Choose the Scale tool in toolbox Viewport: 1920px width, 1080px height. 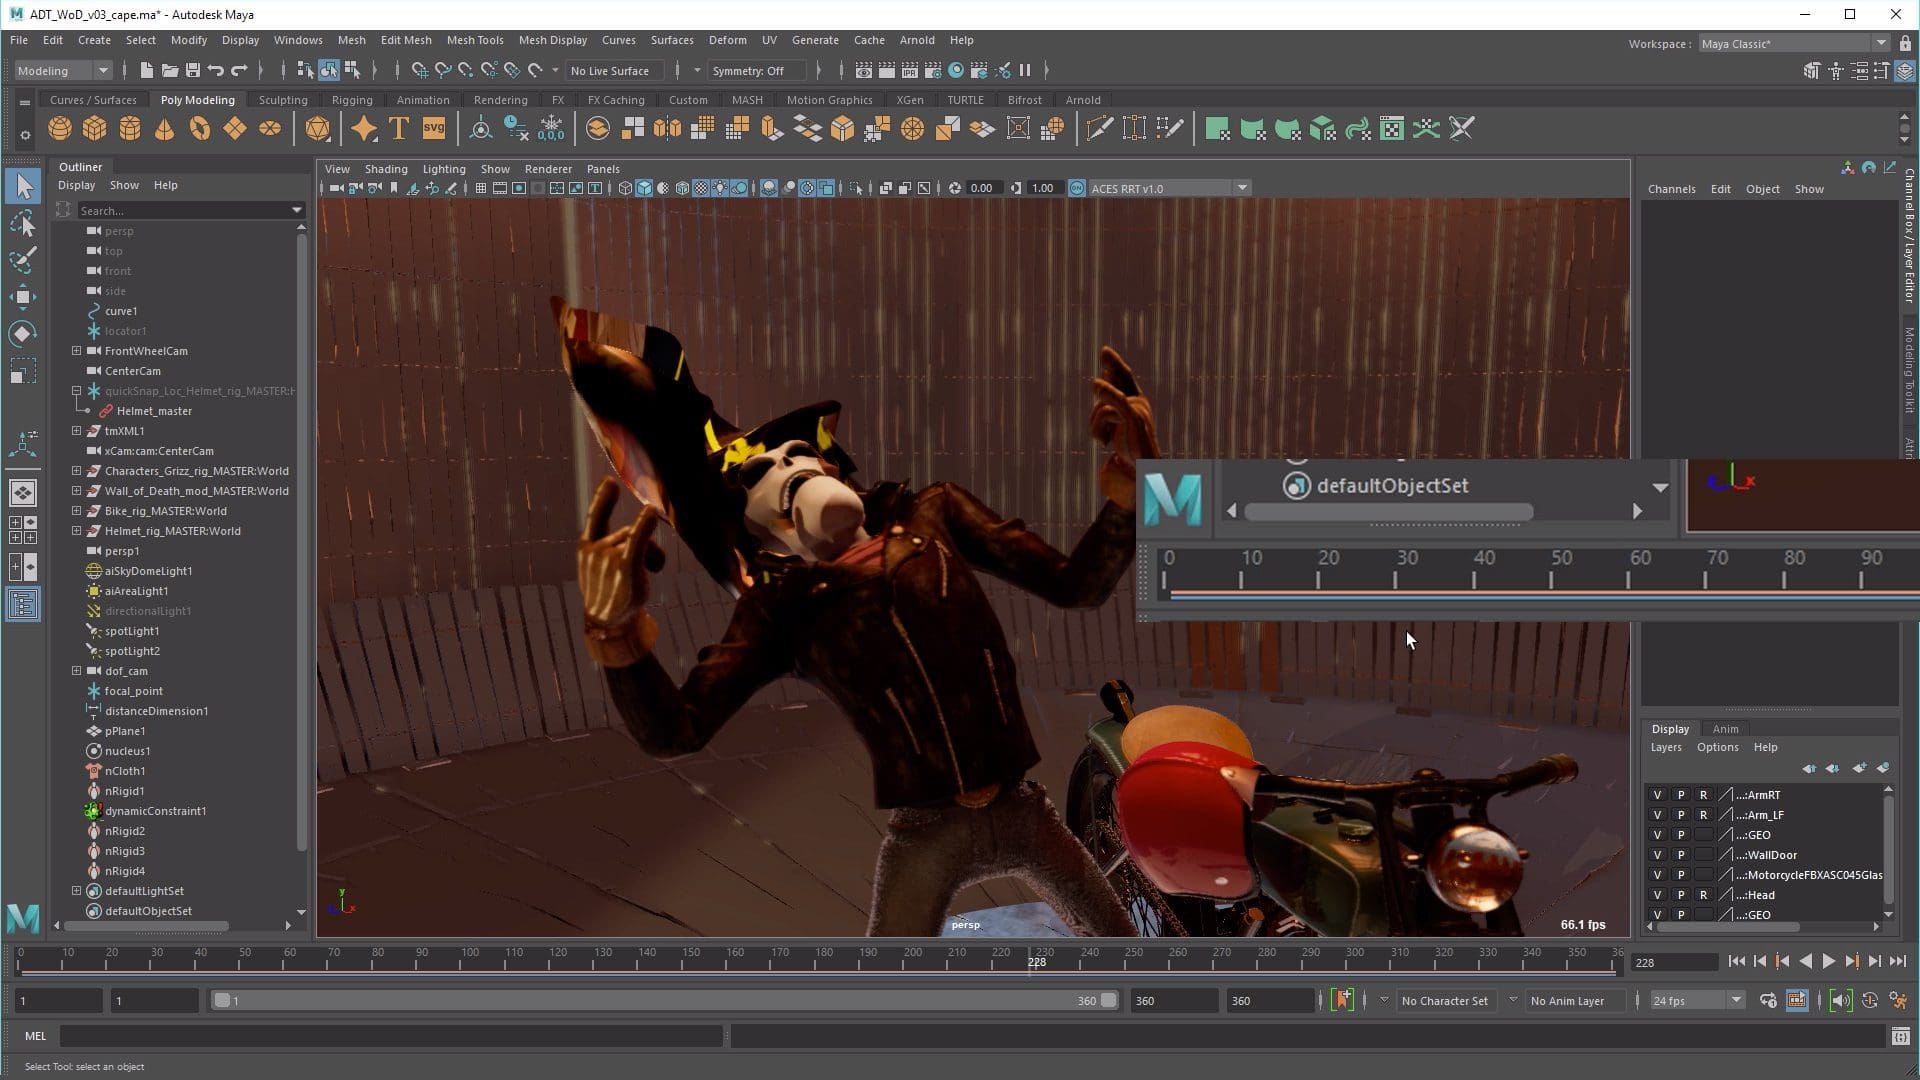pos(24,371)
